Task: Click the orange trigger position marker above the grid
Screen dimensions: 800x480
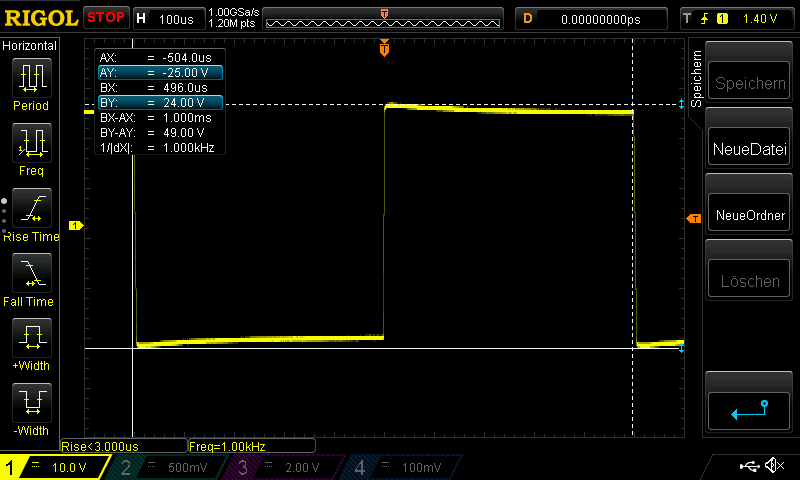Action: tap(384, 48)
